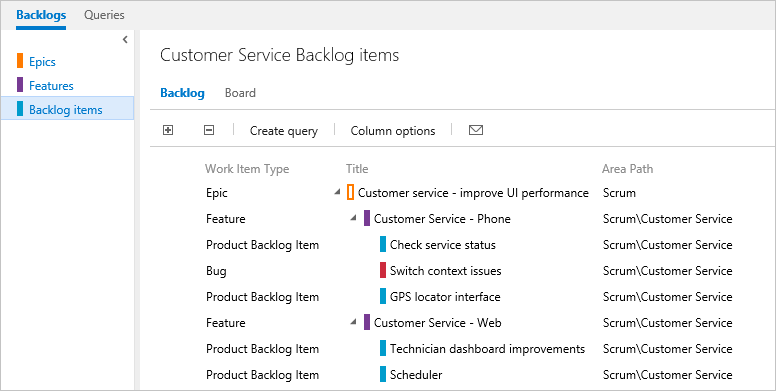Collapse the improve UI performance epic row
776x391 pixels.
338,192
